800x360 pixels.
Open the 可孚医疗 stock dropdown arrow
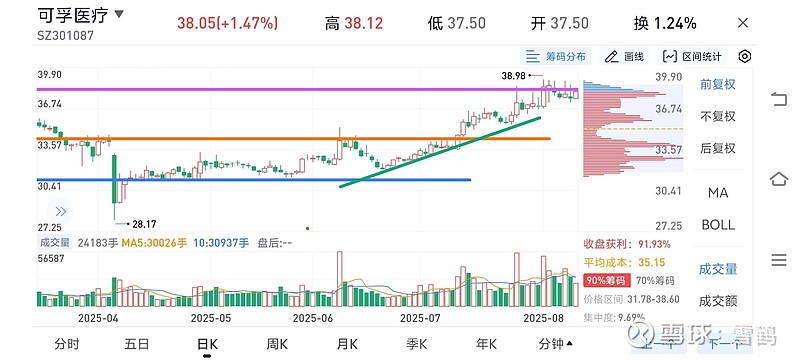click(x=118, y=14)
